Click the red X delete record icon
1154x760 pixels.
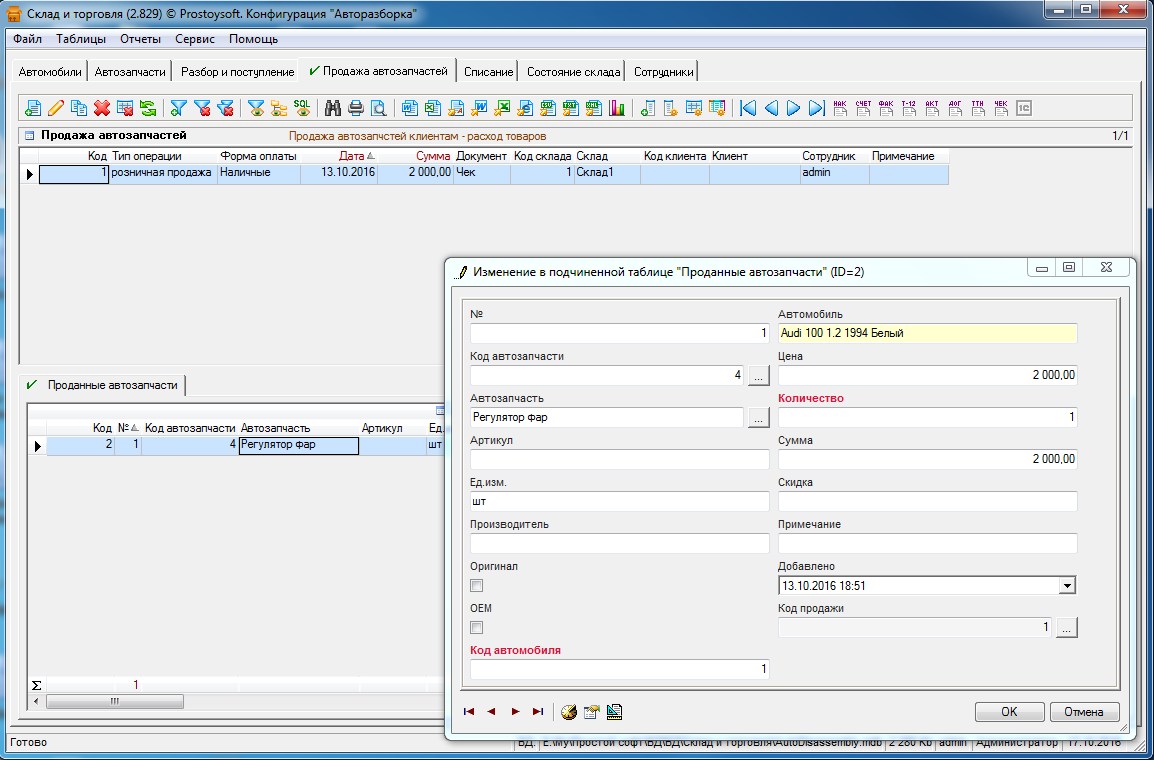[101, 108]
